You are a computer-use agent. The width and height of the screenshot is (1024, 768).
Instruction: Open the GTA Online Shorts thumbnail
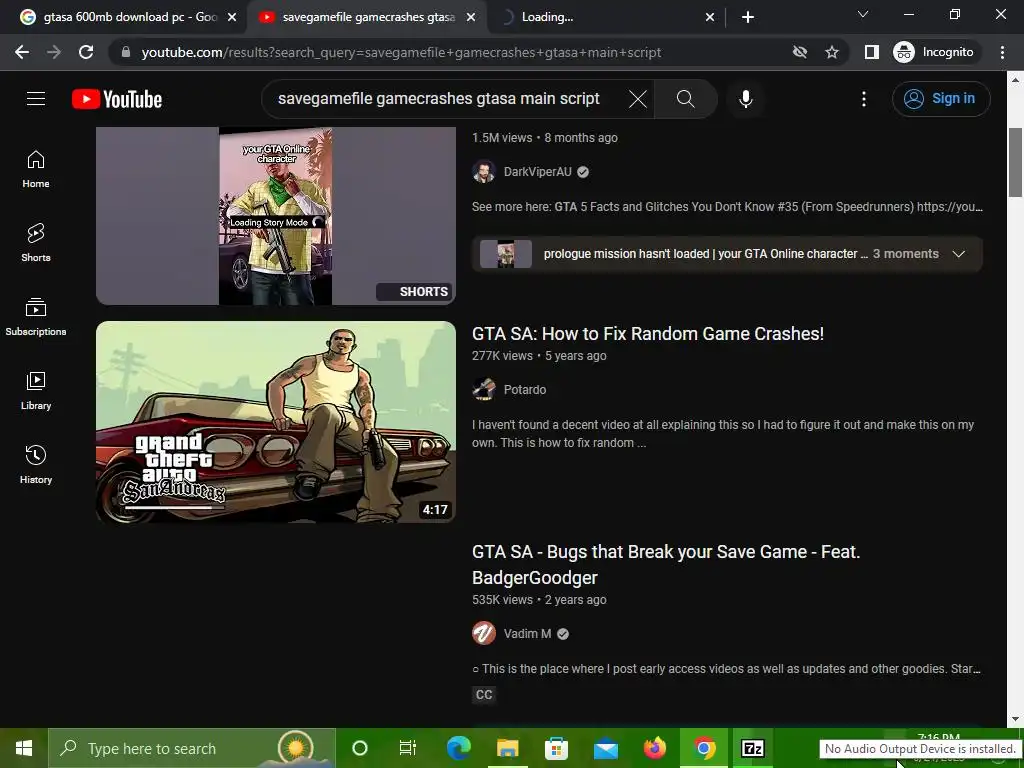click(276, 216)
